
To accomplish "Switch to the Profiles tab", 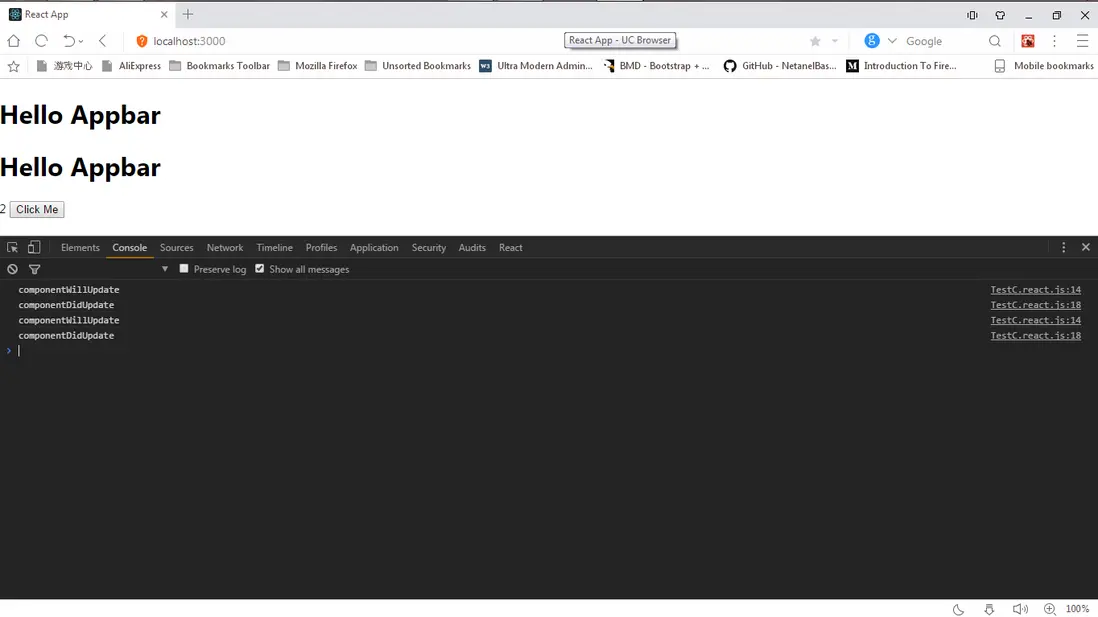I will click(x=321, y=247).
